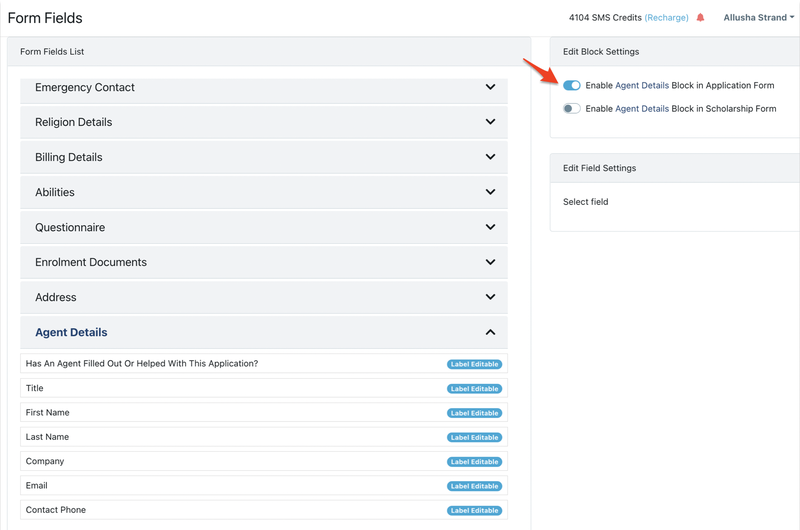The height and width of the screenshot is (530, 800).
Task: Select the Company field row
Action: coord(230,462)
